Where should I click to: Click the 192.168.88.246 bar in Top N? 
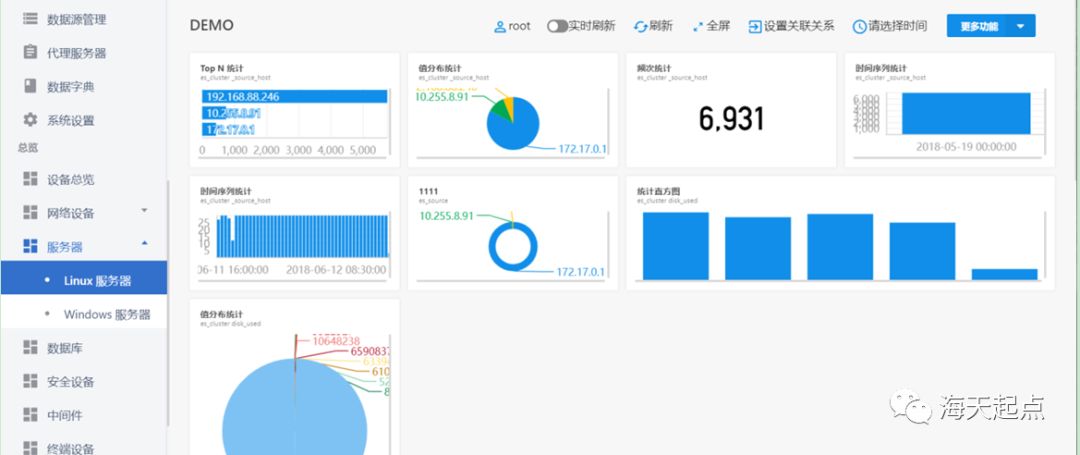(295, 97)
